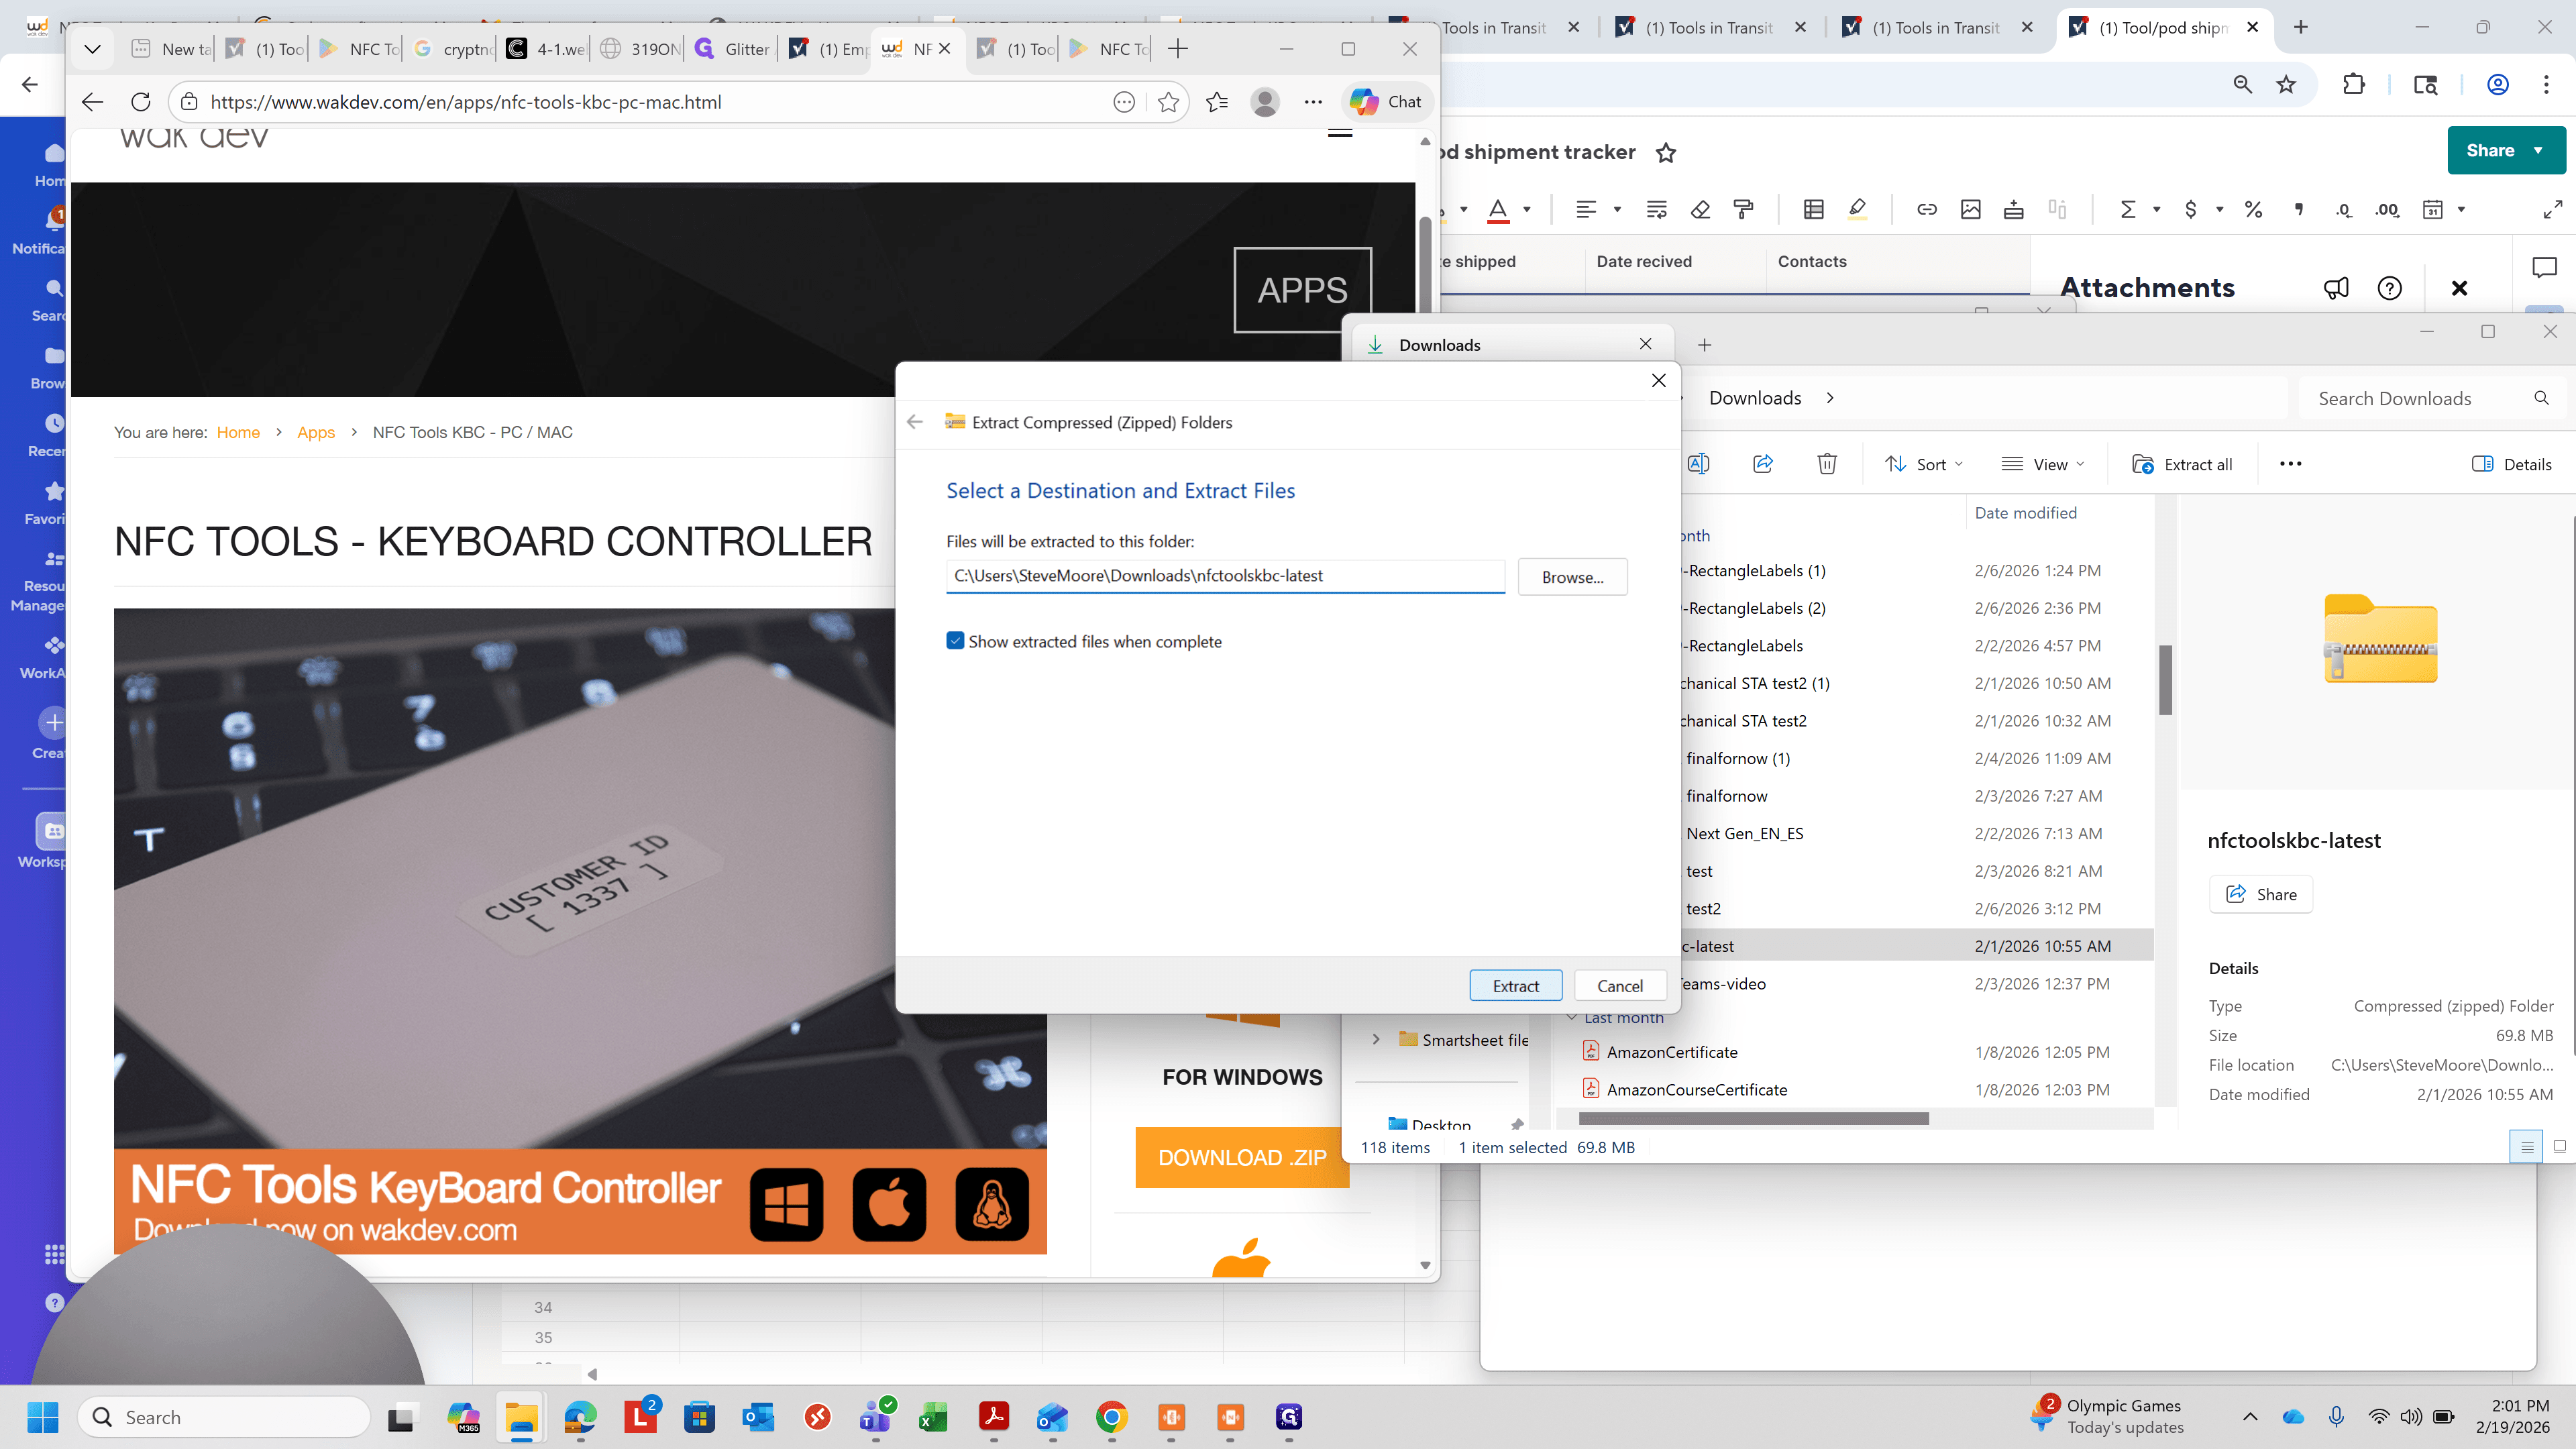
Task: Open Copilot Chat in Edge
Action: [1386, 102]
